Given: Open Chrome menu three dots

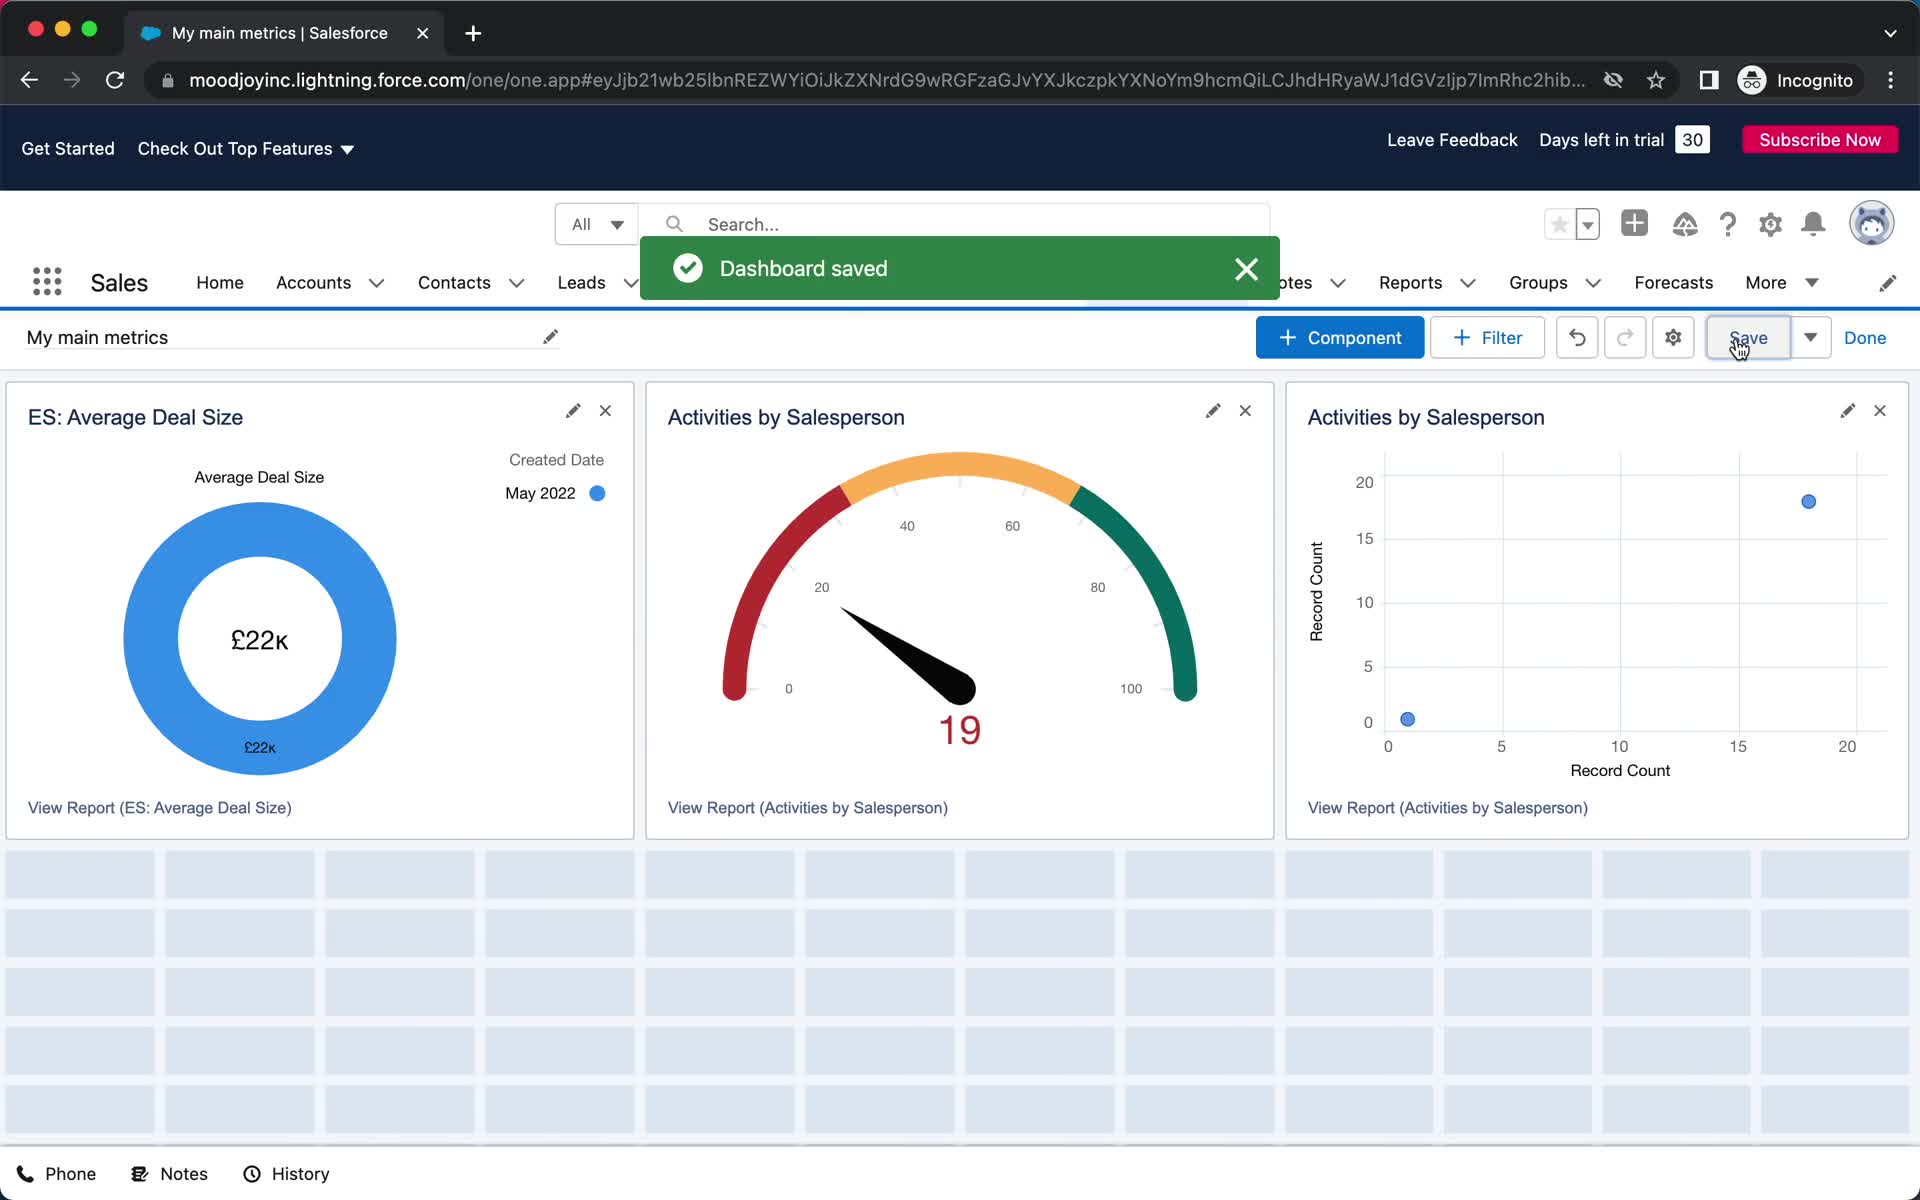Looking at the screenshot, I should point(1890,80).
